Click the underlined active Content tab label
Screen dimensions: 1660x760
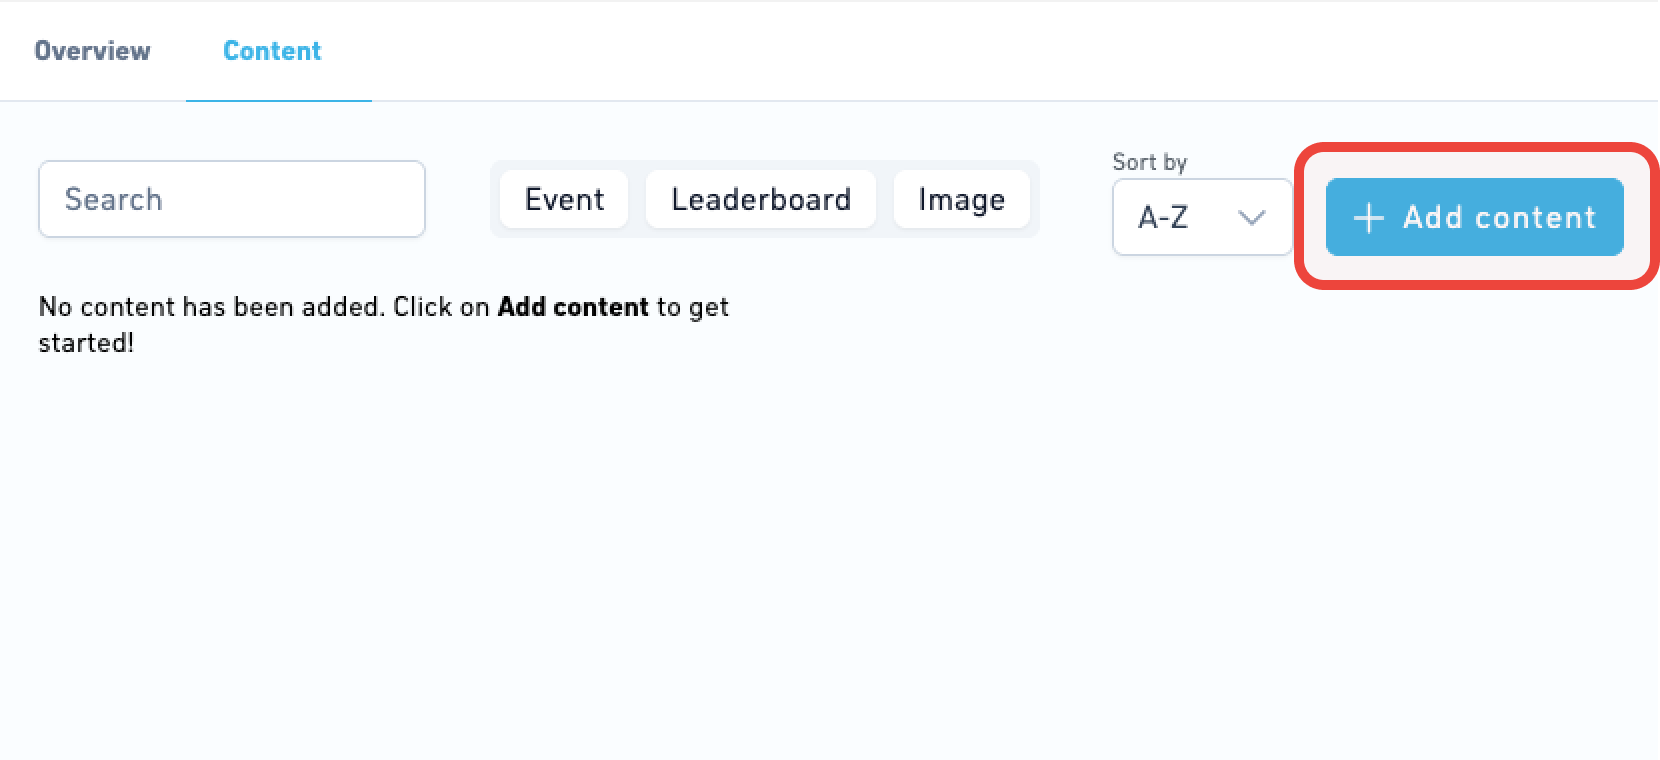point(272,51)
